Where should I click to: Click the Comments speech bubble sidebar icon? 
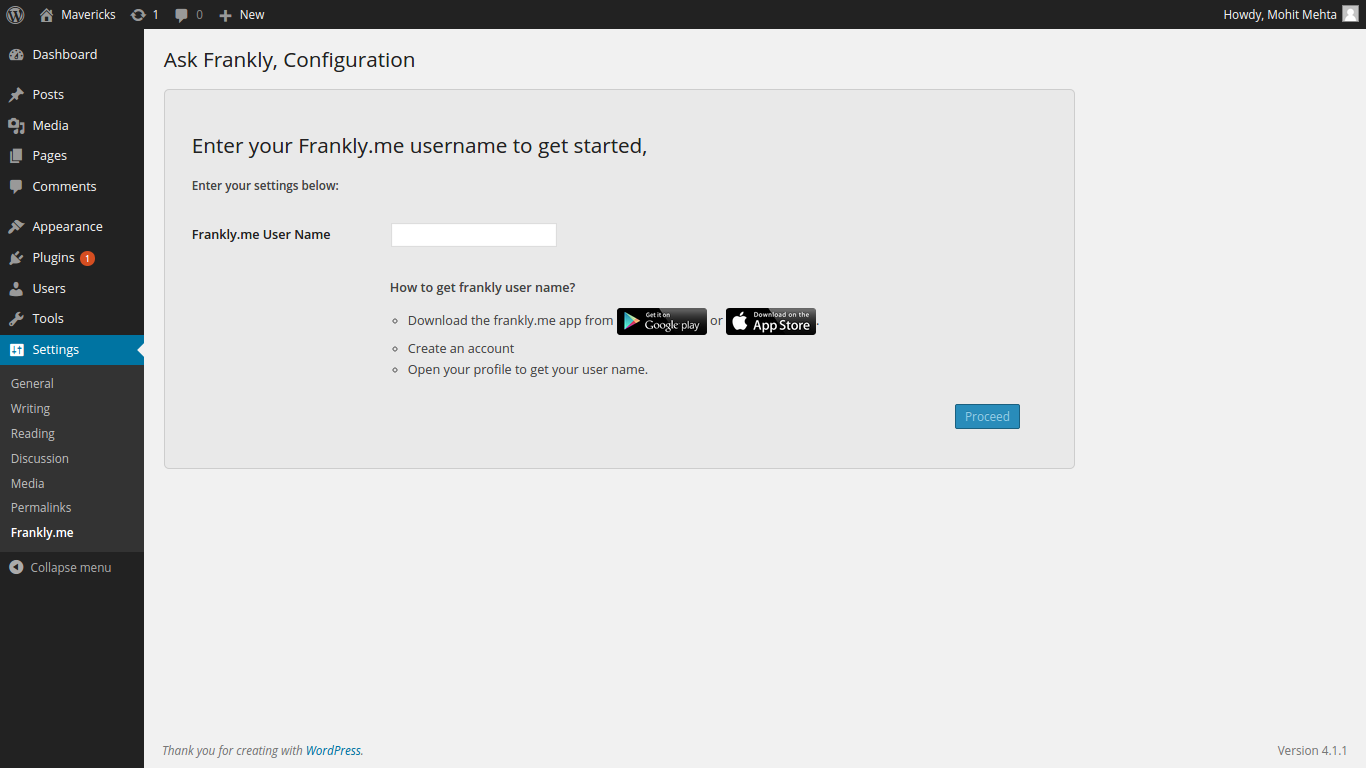tap(16, 187)
